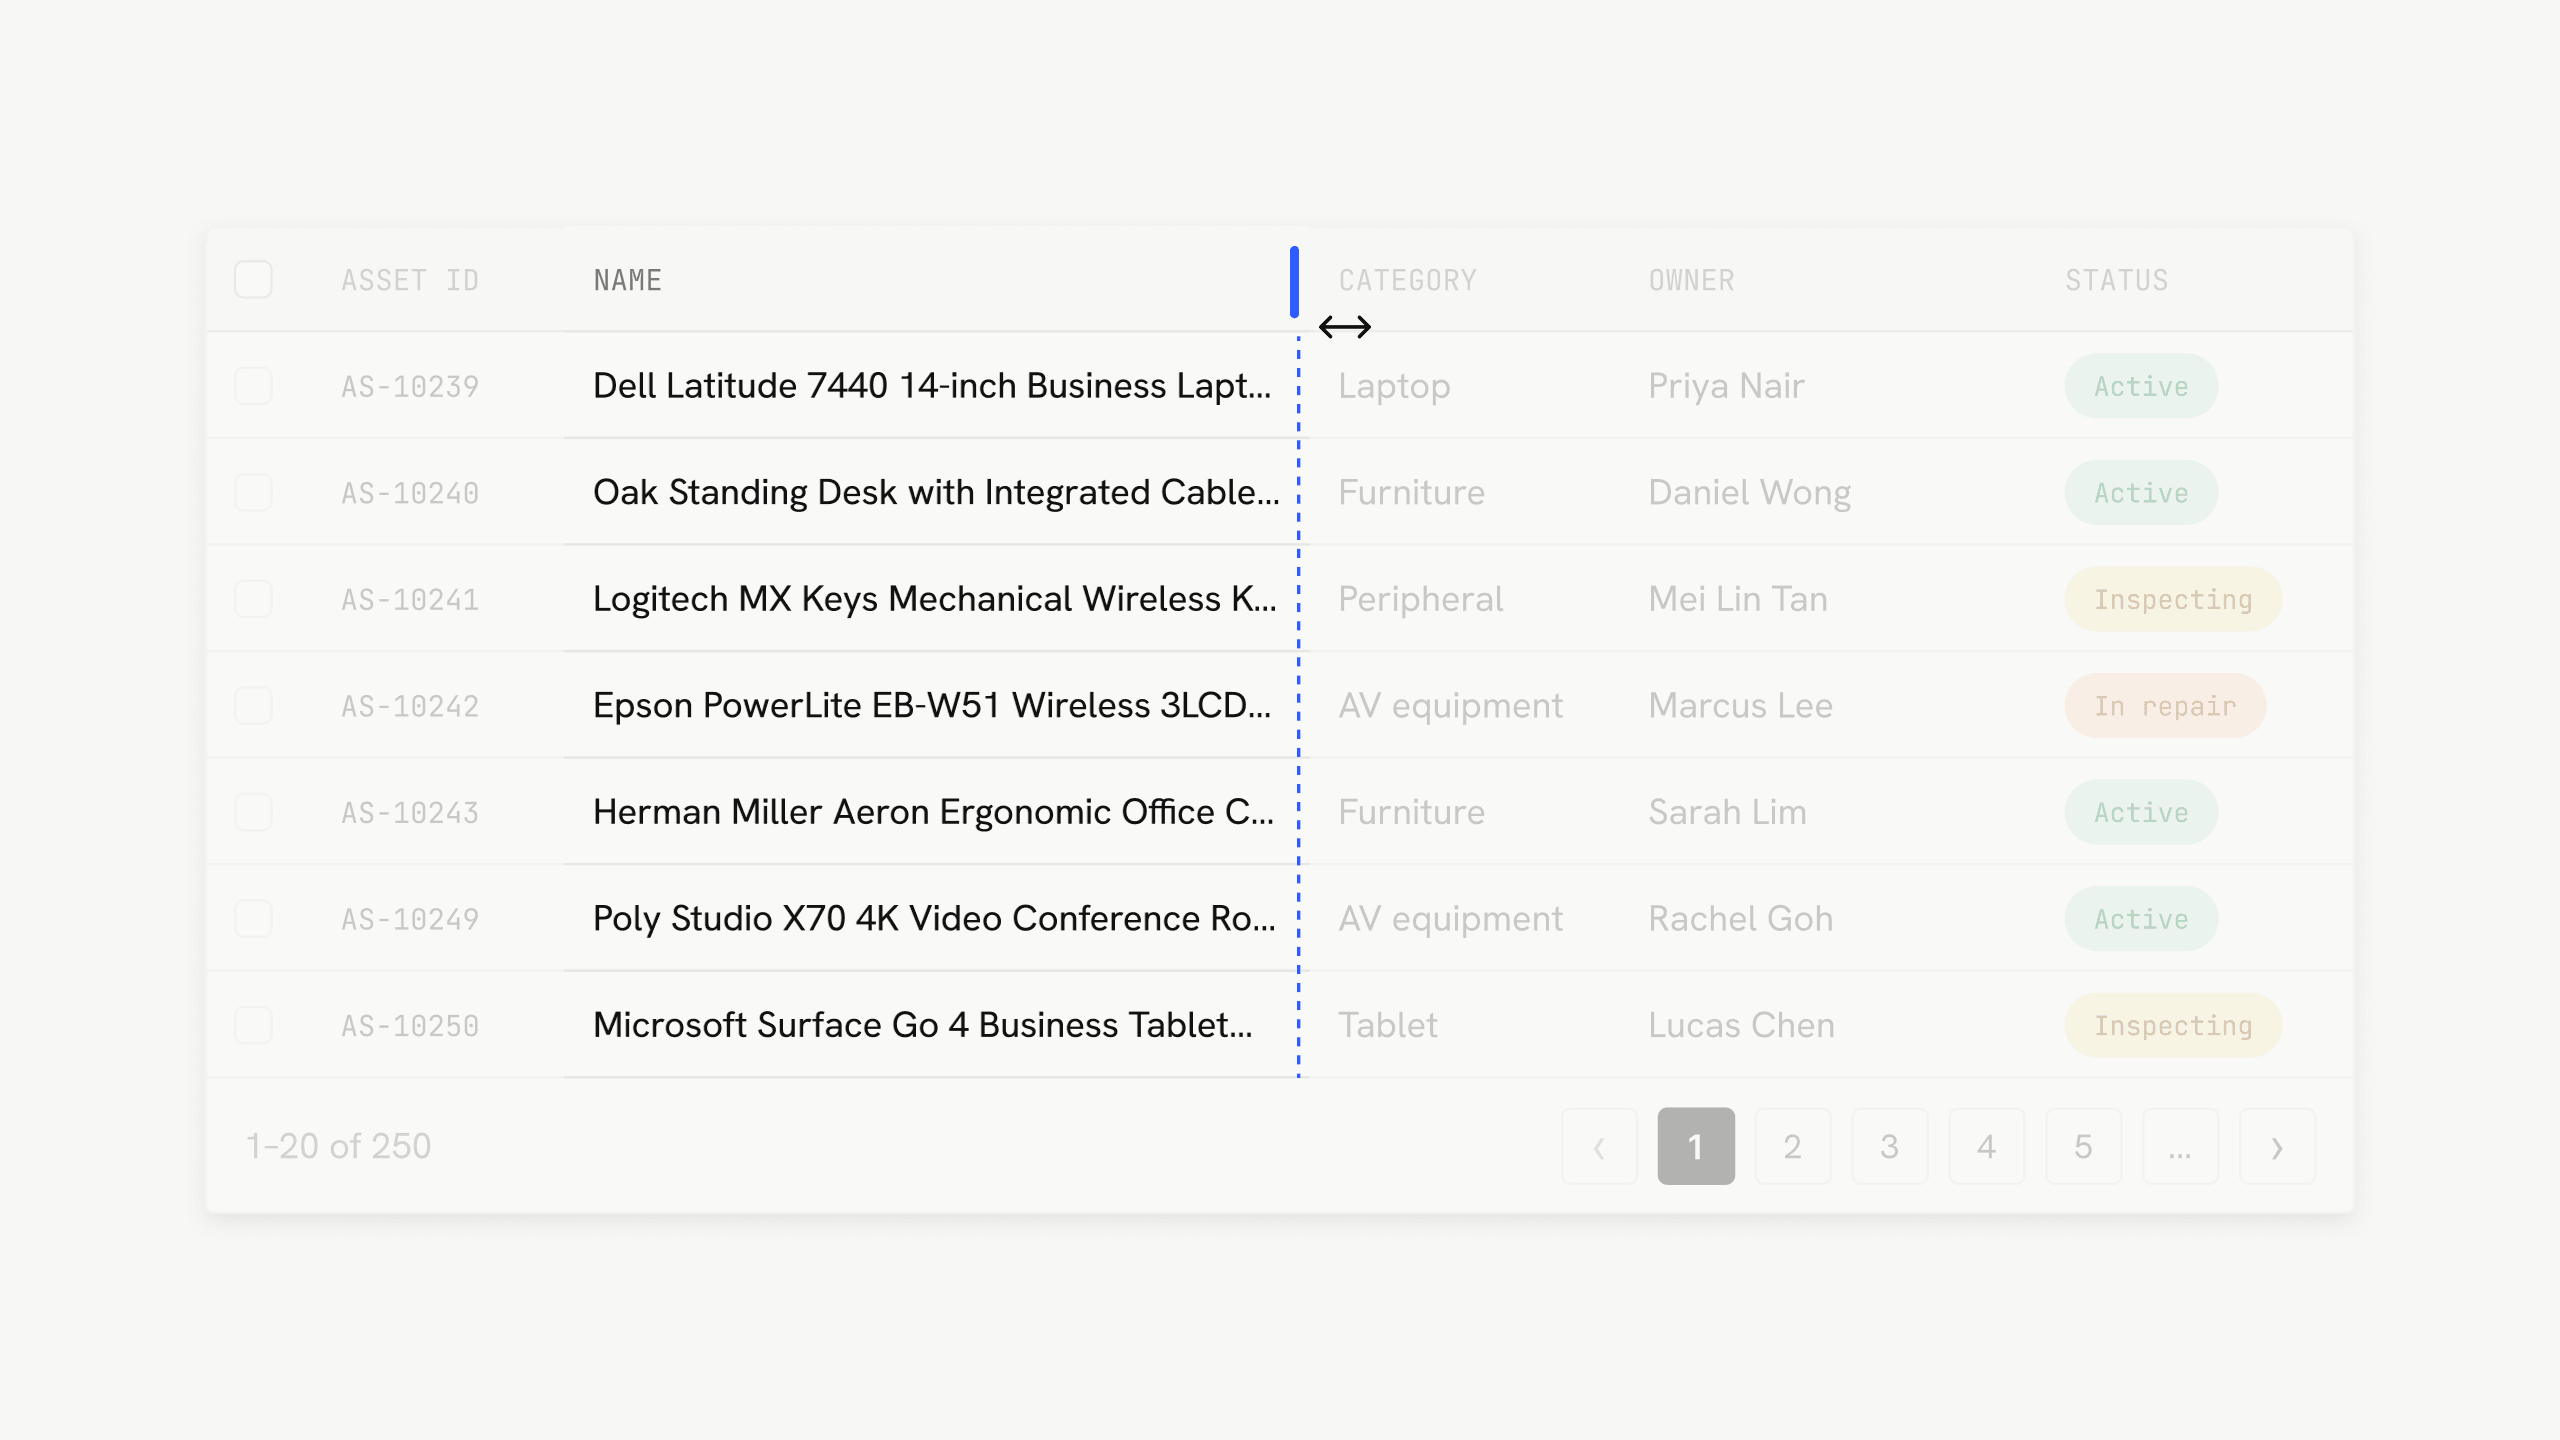Check the row checkbox for AS-10243
The width and height of the screenshot is (2560, 1440).
point(253,812)
